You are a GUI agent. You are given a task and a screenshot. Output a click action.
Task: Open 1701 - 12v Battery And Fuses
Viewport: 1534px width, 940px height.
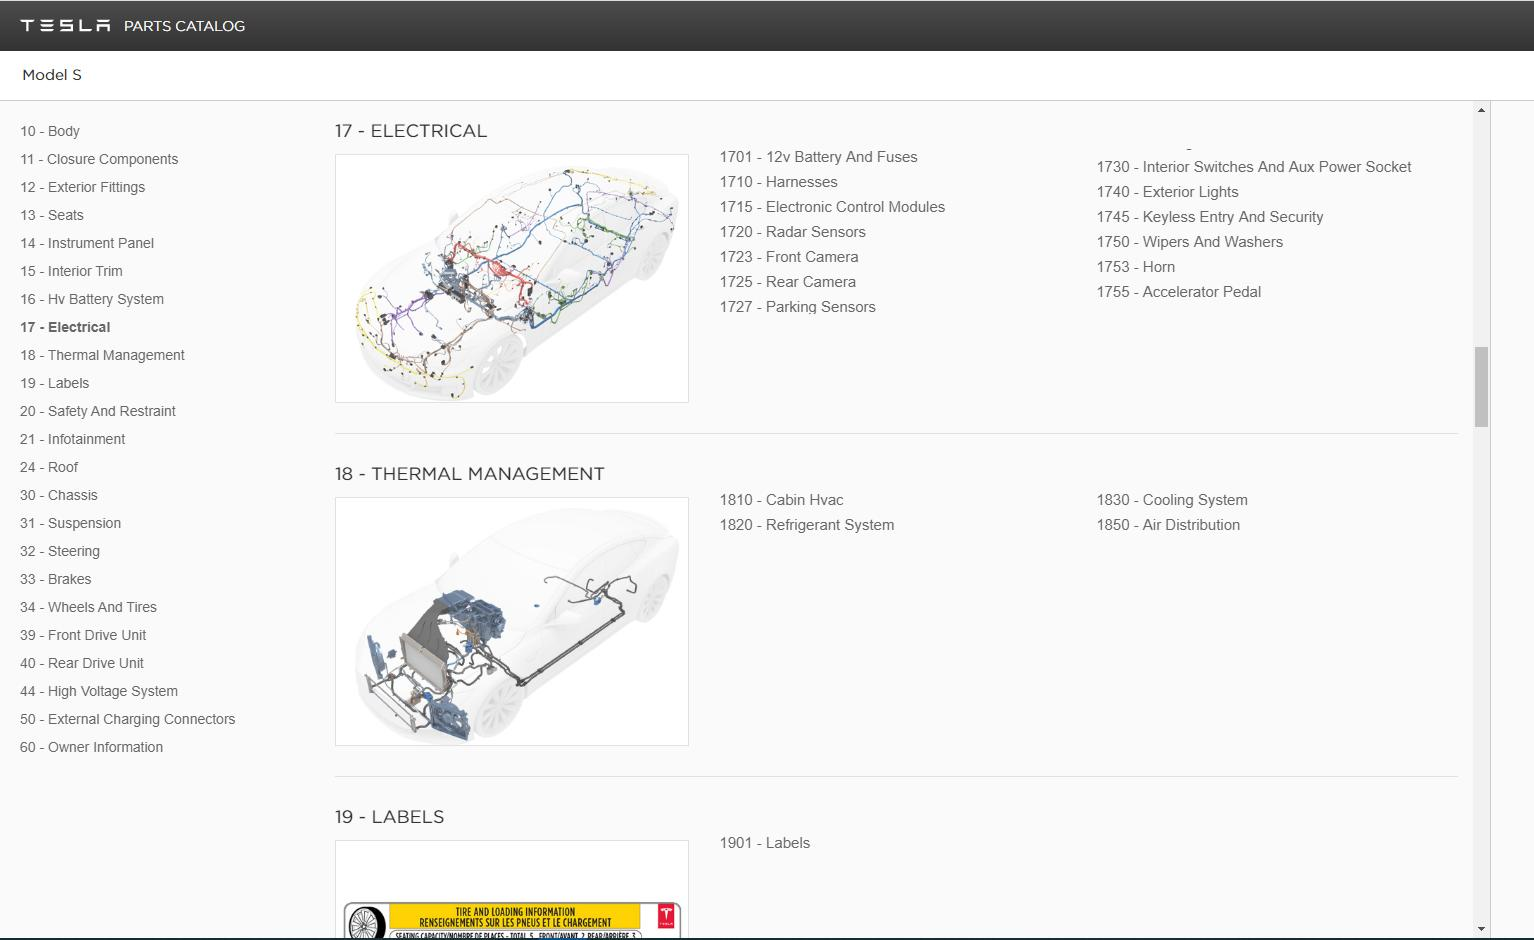click(818, 157)
